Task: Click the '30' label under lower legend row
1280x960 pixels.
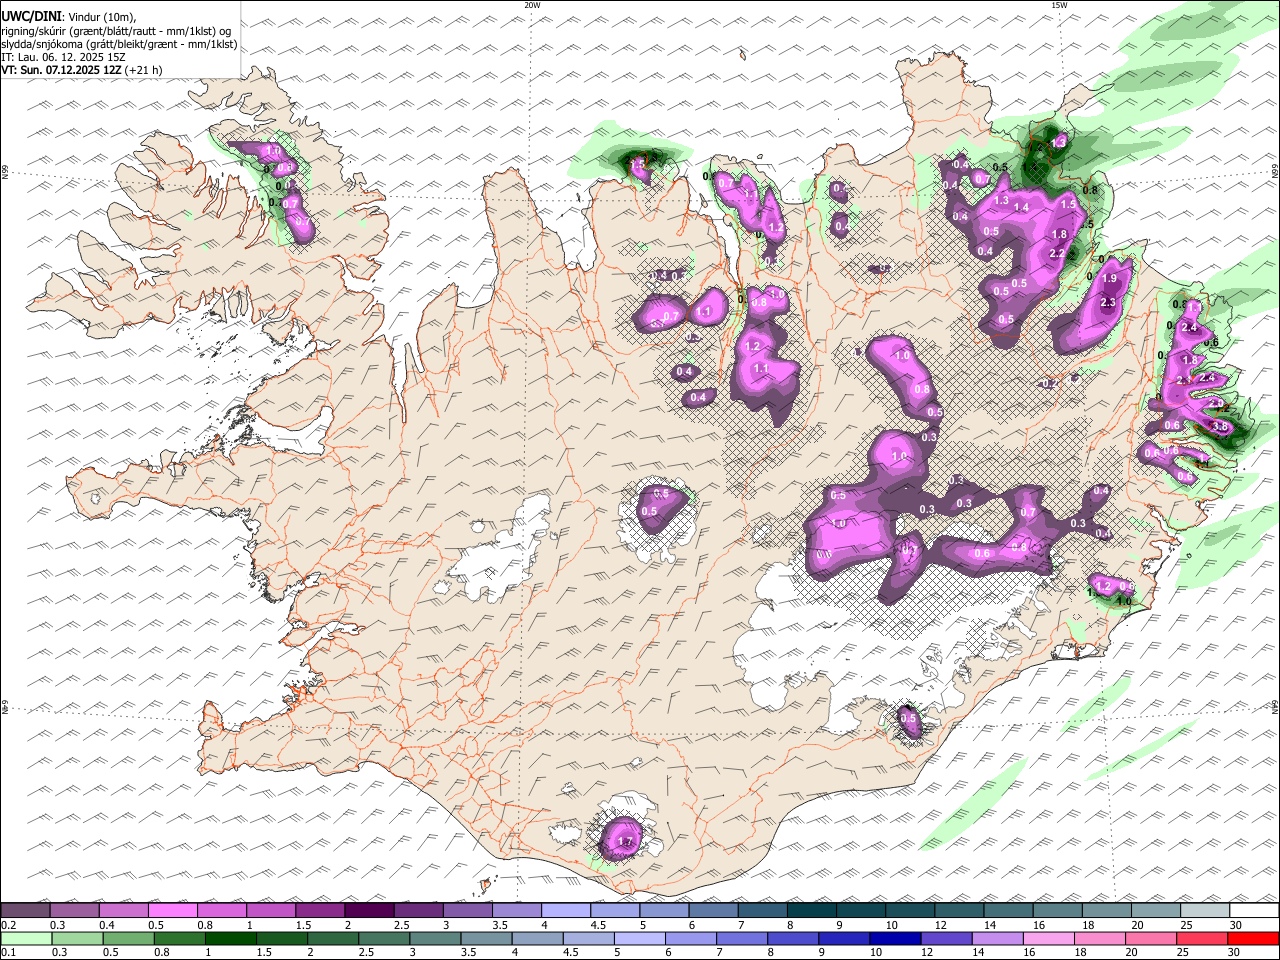Action: pyautogui.click(x=1234, y=953)
